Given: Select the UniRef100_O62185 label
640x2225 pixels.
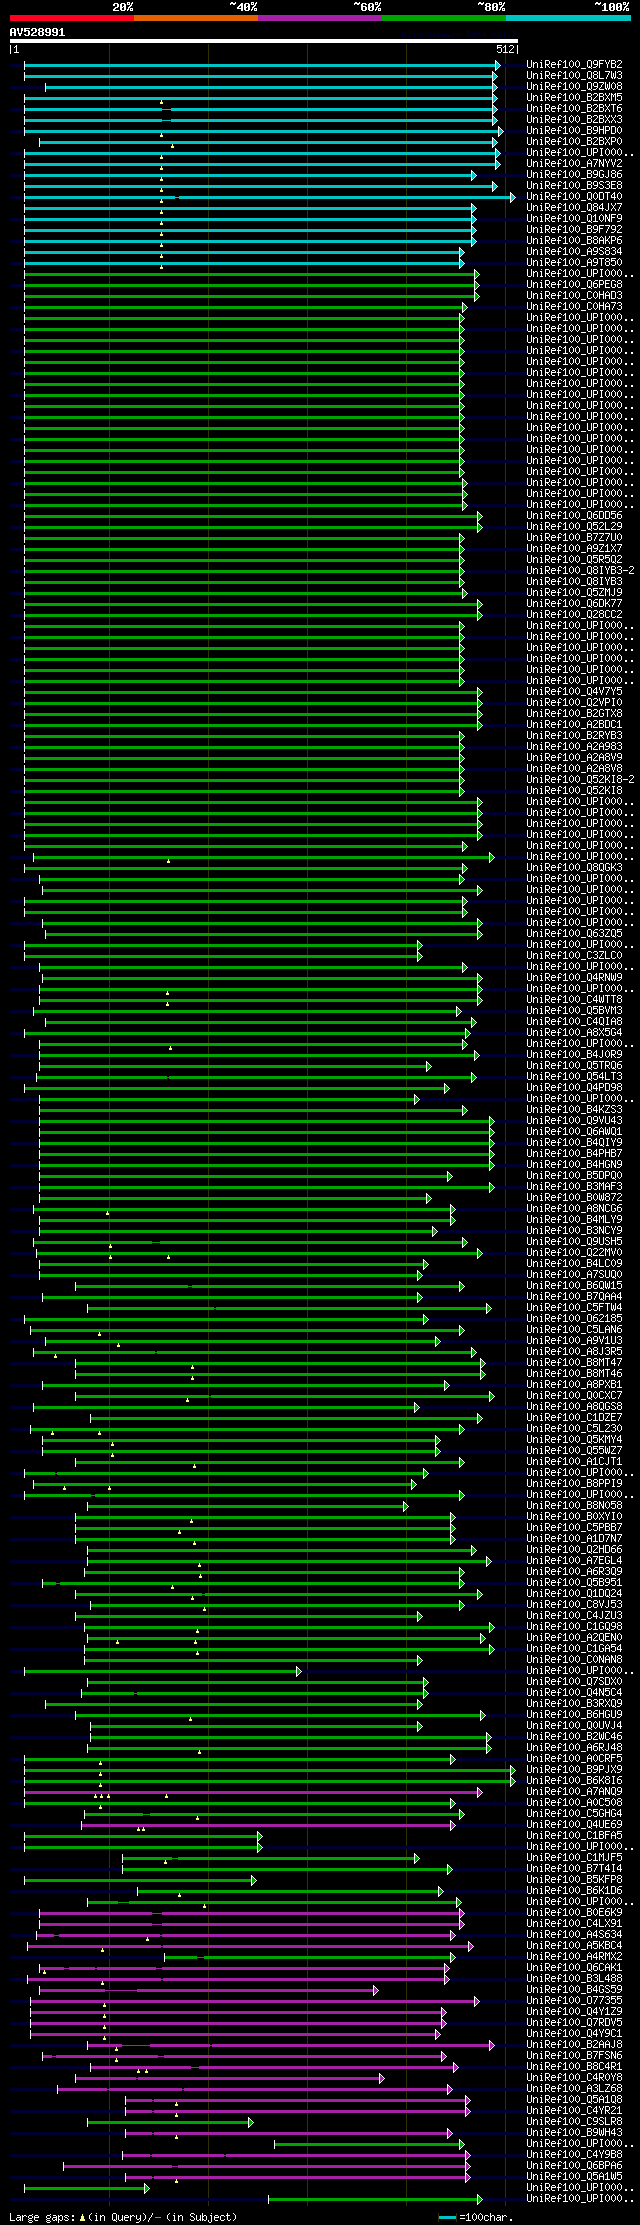Looking at the screenshot, I should coord(574,1319).
